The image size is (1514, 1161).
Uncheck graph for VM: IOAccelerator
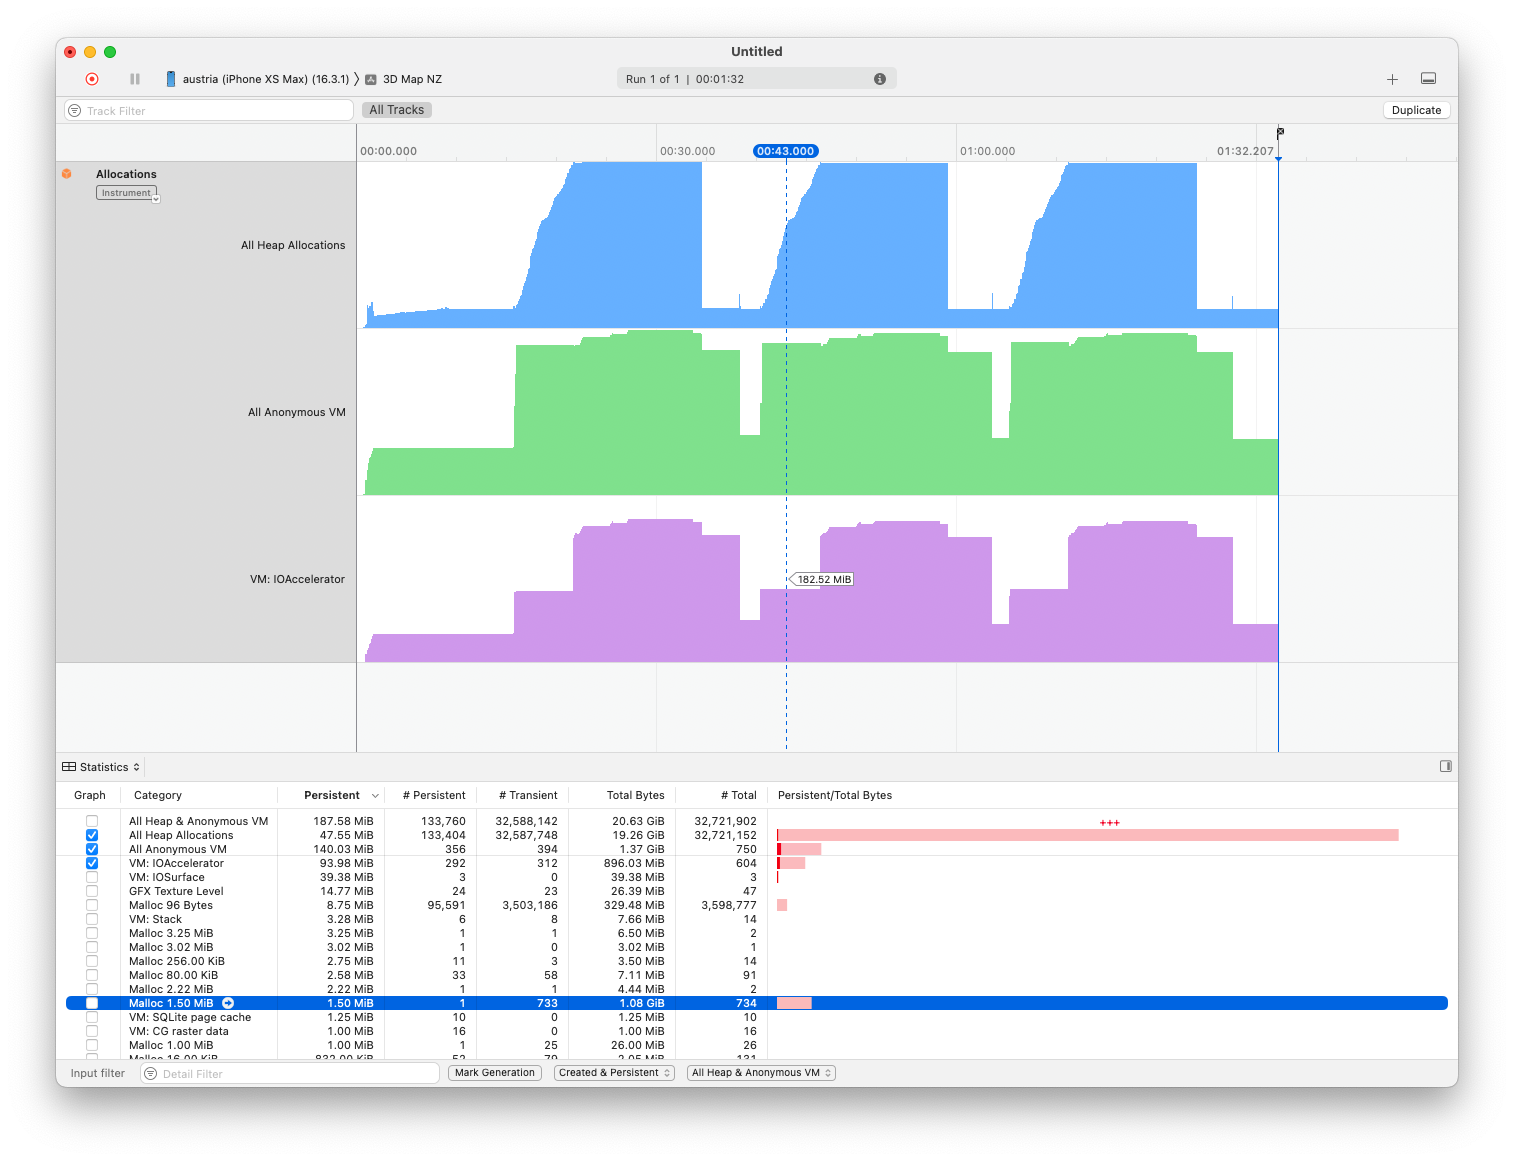(92, 863)
